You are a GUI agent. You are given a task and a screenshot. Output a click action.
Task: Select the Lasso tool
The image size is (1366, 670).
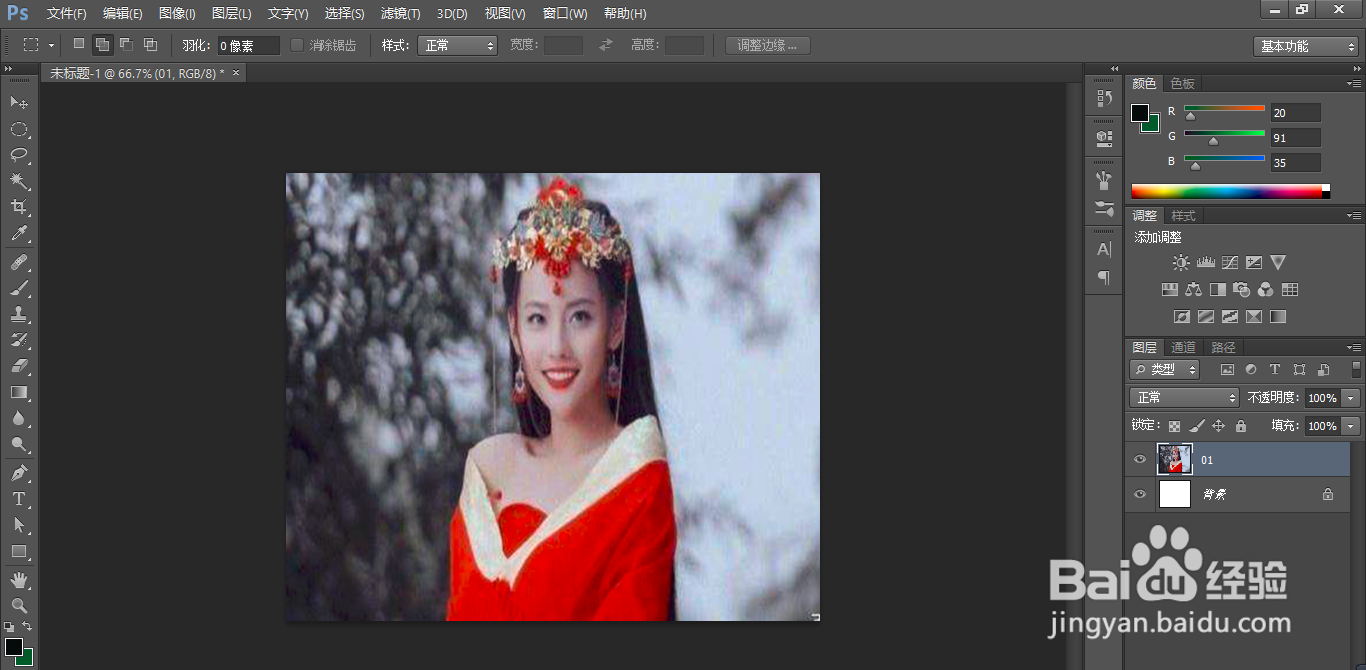[19, 155]
